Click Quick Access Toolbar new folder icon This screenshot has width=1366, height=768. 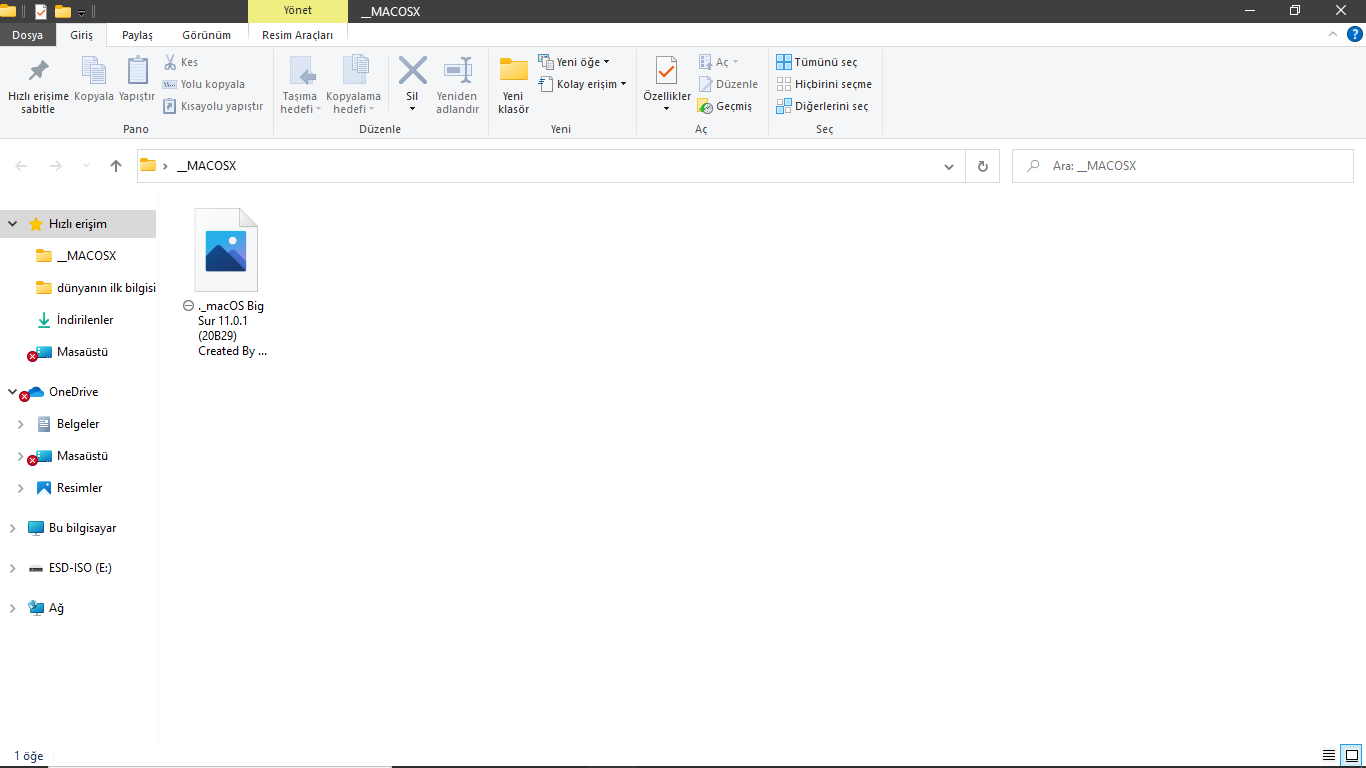(x=63, y=12)
